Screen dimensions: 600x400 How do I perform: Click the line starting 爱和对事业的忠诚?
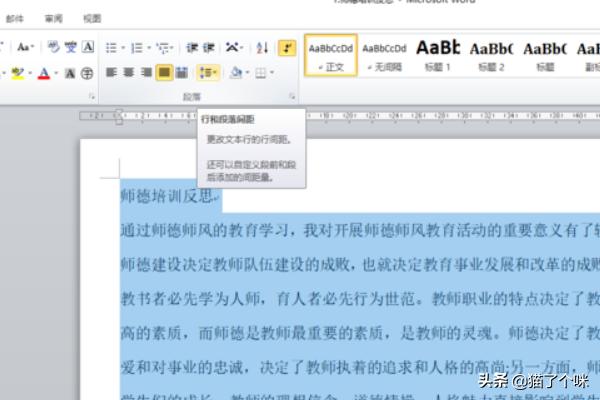(x=360, y=368)
